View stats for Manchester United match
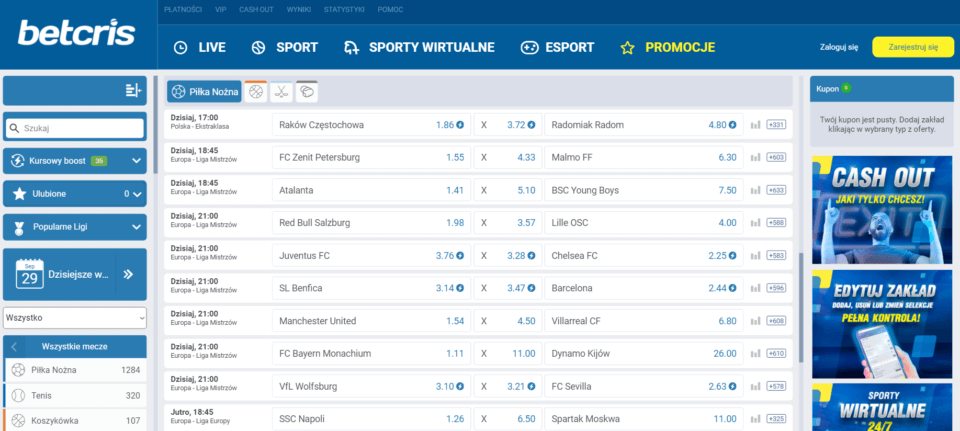This screenshot has height=431, width=960. click(756, 321)
